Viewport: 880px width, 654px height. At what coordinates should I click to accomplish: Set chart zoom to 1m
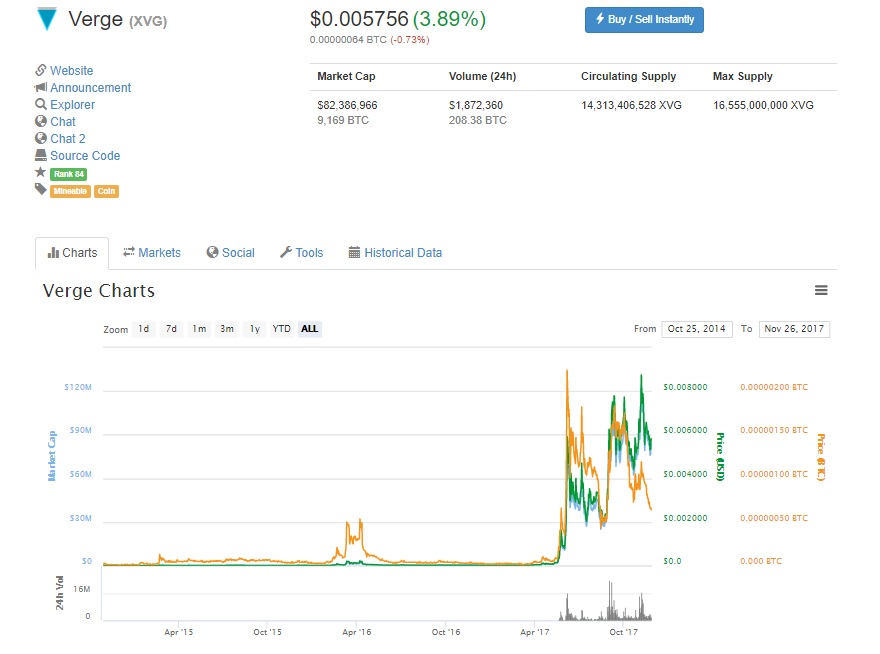click(x=199, y=329)
